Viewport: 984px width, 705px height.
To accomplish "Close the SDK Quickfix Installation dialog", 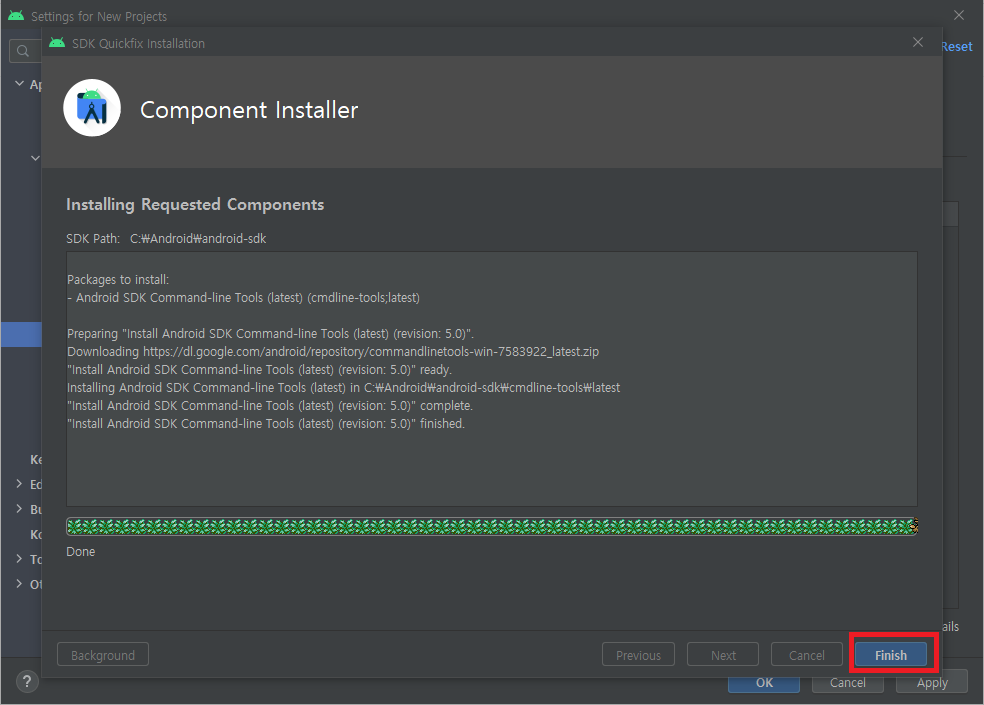I will pos(917,42).
